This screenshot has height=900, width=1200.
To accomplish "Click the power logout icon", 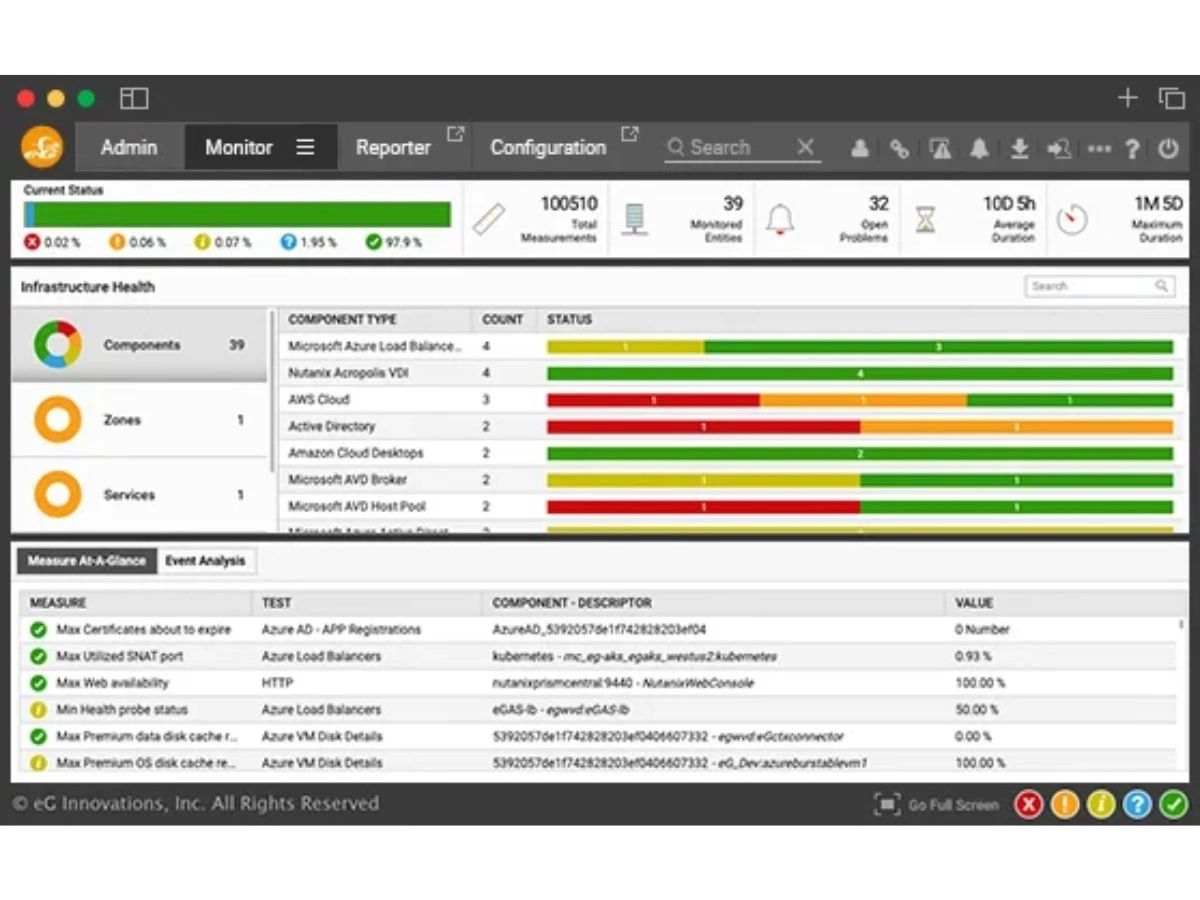I will (1168, 148).
